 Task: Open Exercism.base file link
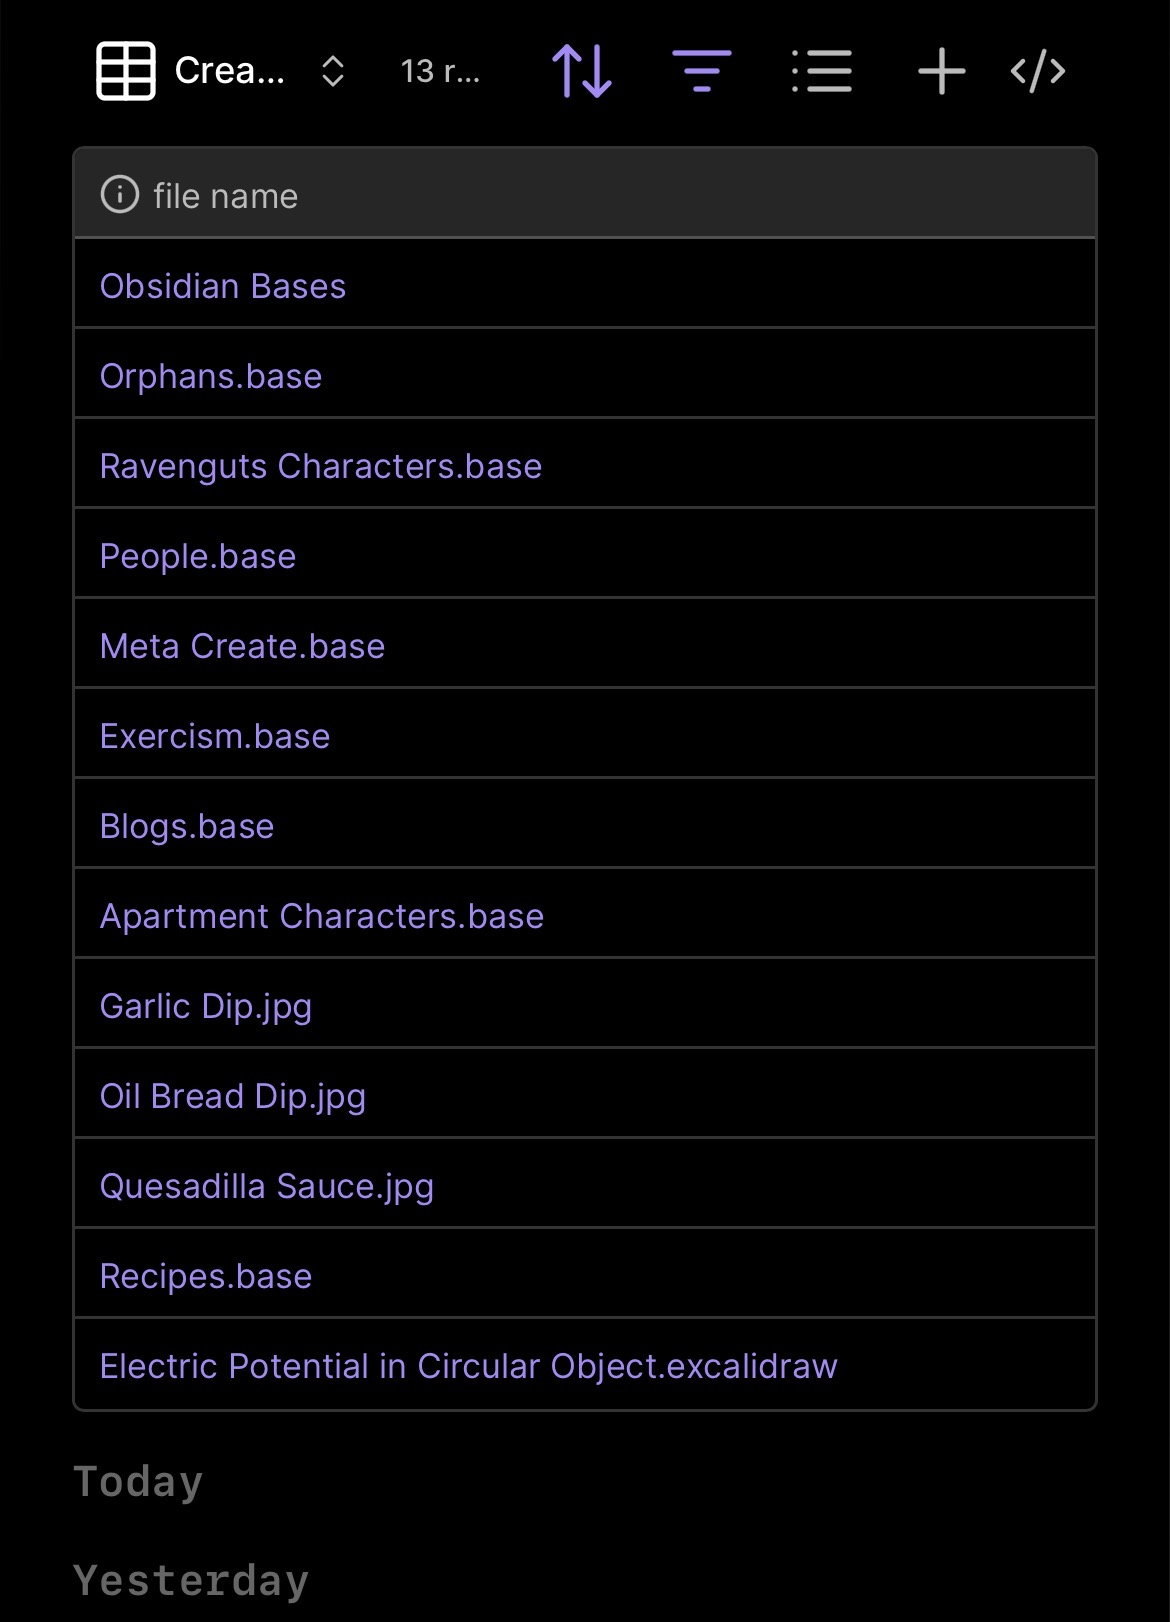click(215, 736)
